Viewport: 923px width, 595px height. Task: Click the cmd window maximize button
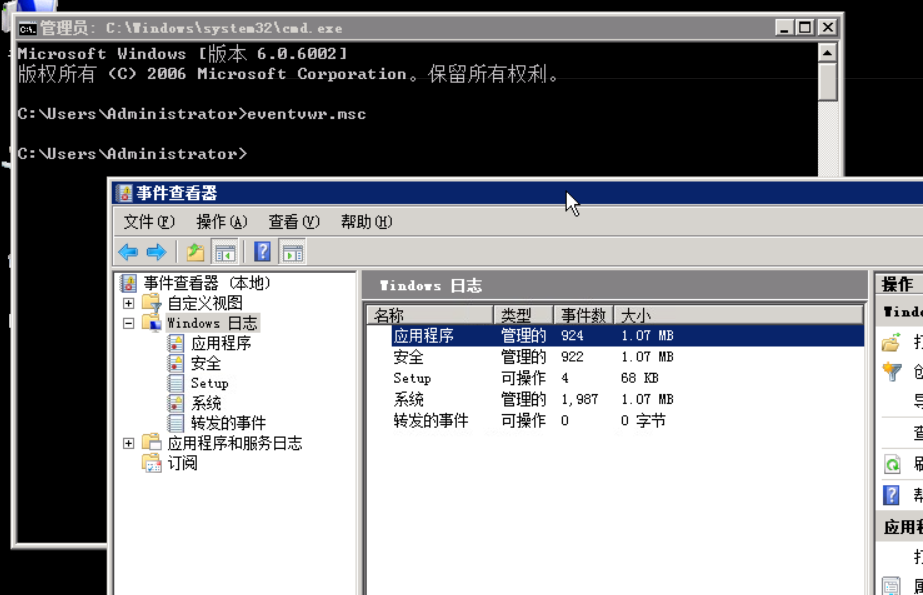(x=805, y=28)
